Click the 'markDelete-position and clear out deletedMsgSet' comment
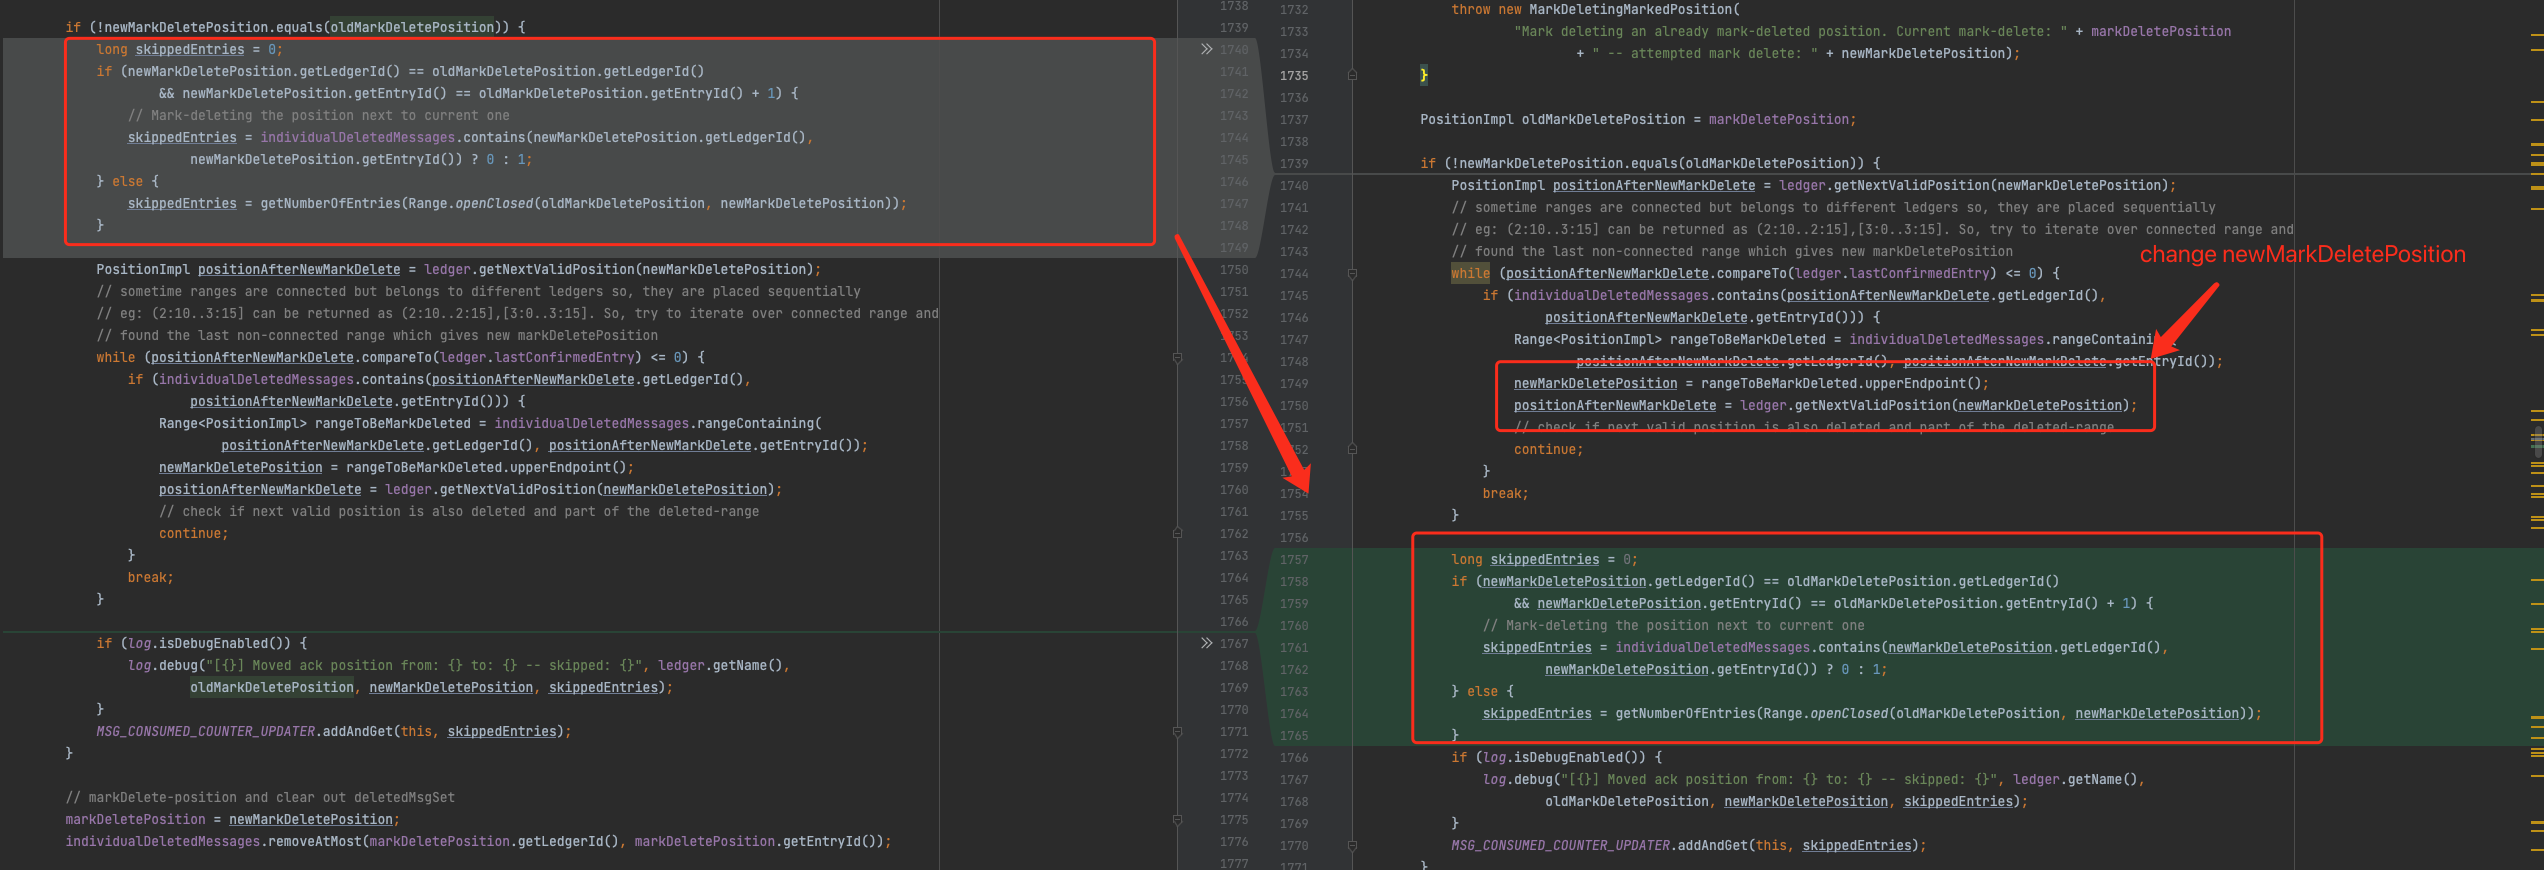The image size is (2544, 870). [260, 797]
